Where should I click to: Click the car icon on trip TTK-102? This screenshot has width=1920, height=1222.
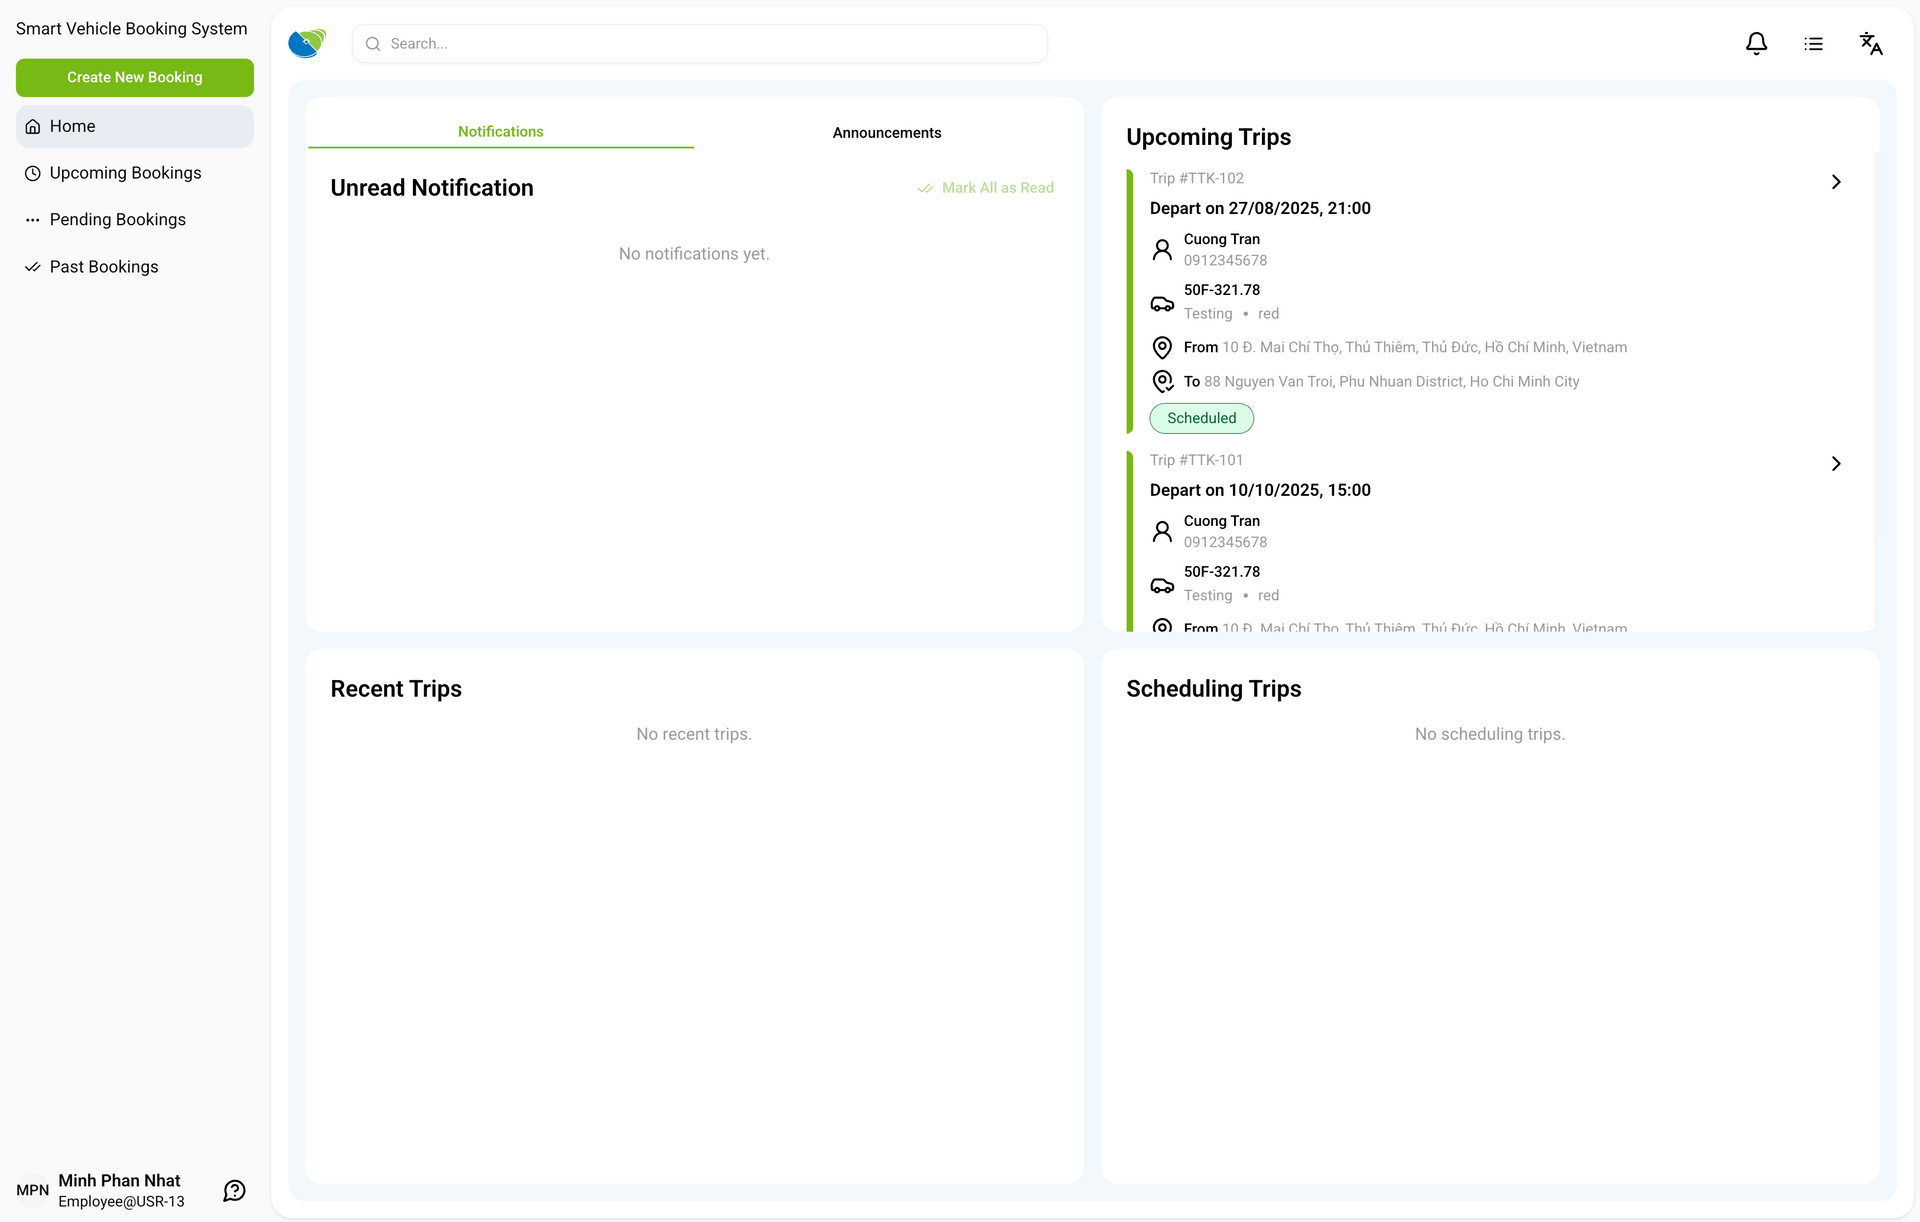[x=1162, y=303]
